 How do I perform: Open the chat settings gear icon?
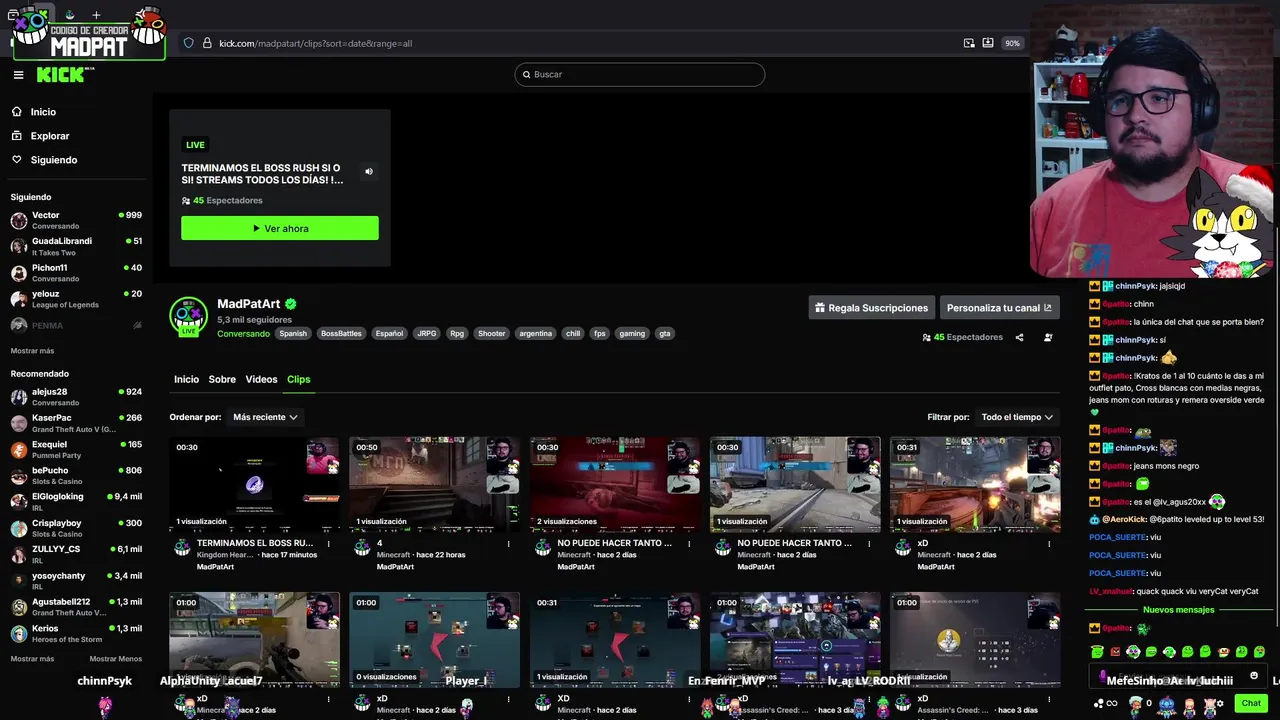pyautogui.click(x=1220, y=703)
